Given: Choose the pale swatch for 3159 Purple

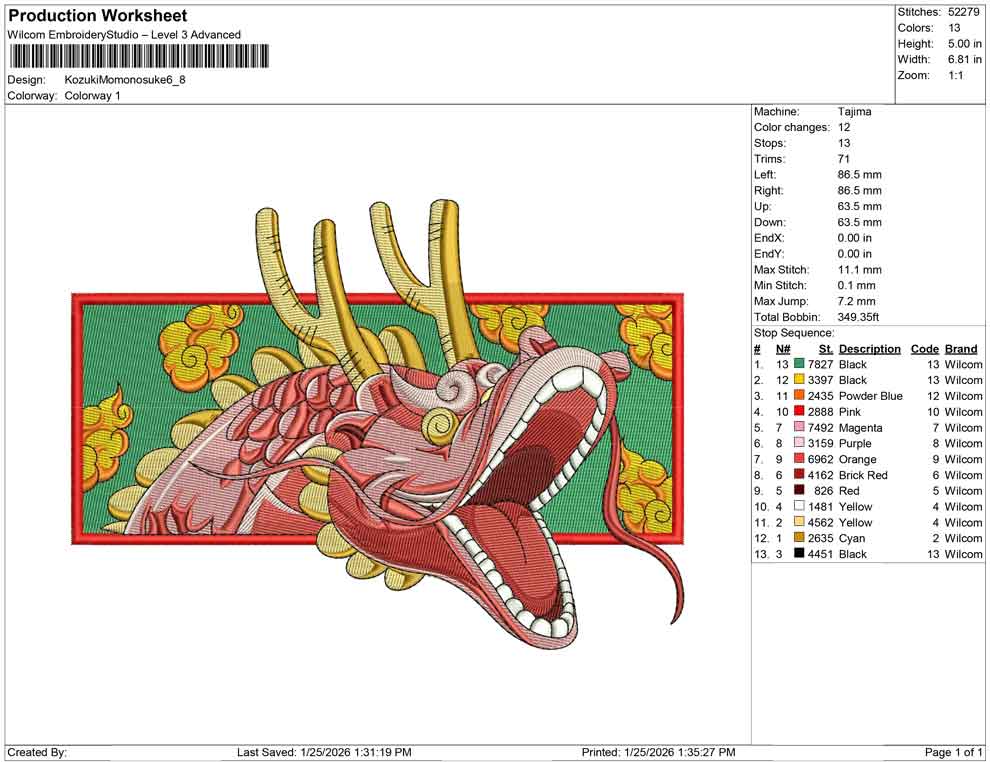Looking at the screenshot, I should [x=799, y=443].
